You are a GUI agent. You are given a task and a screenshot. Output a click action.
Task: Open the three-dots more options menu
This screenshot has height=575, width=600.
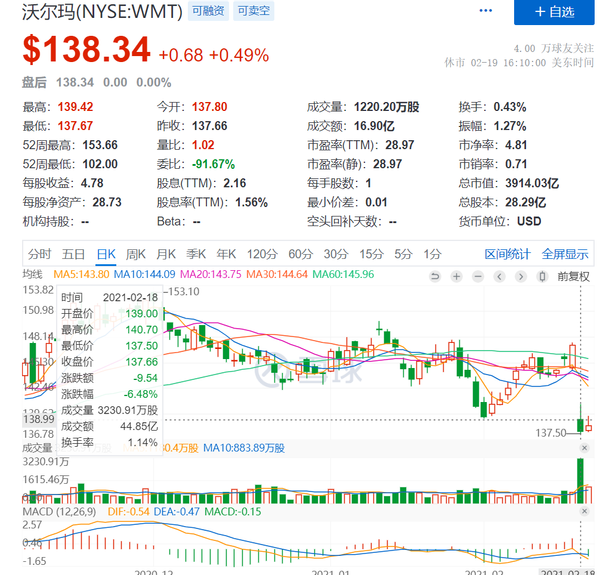486,11
